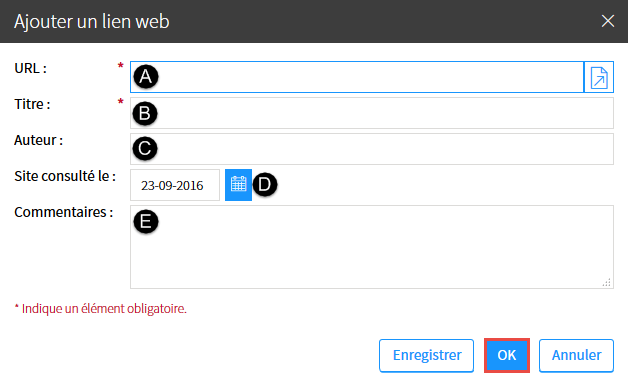The width and height of the screenshot is (628, 386).
Task: Click the black circle marker labeled B
Action: coord(145,113)
